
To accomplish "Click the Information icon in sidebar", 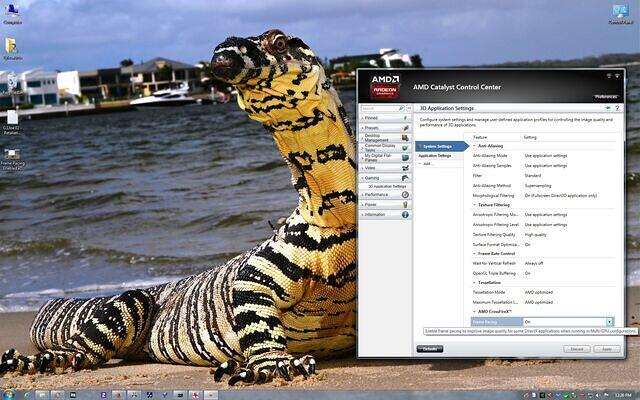I will 406,214.
